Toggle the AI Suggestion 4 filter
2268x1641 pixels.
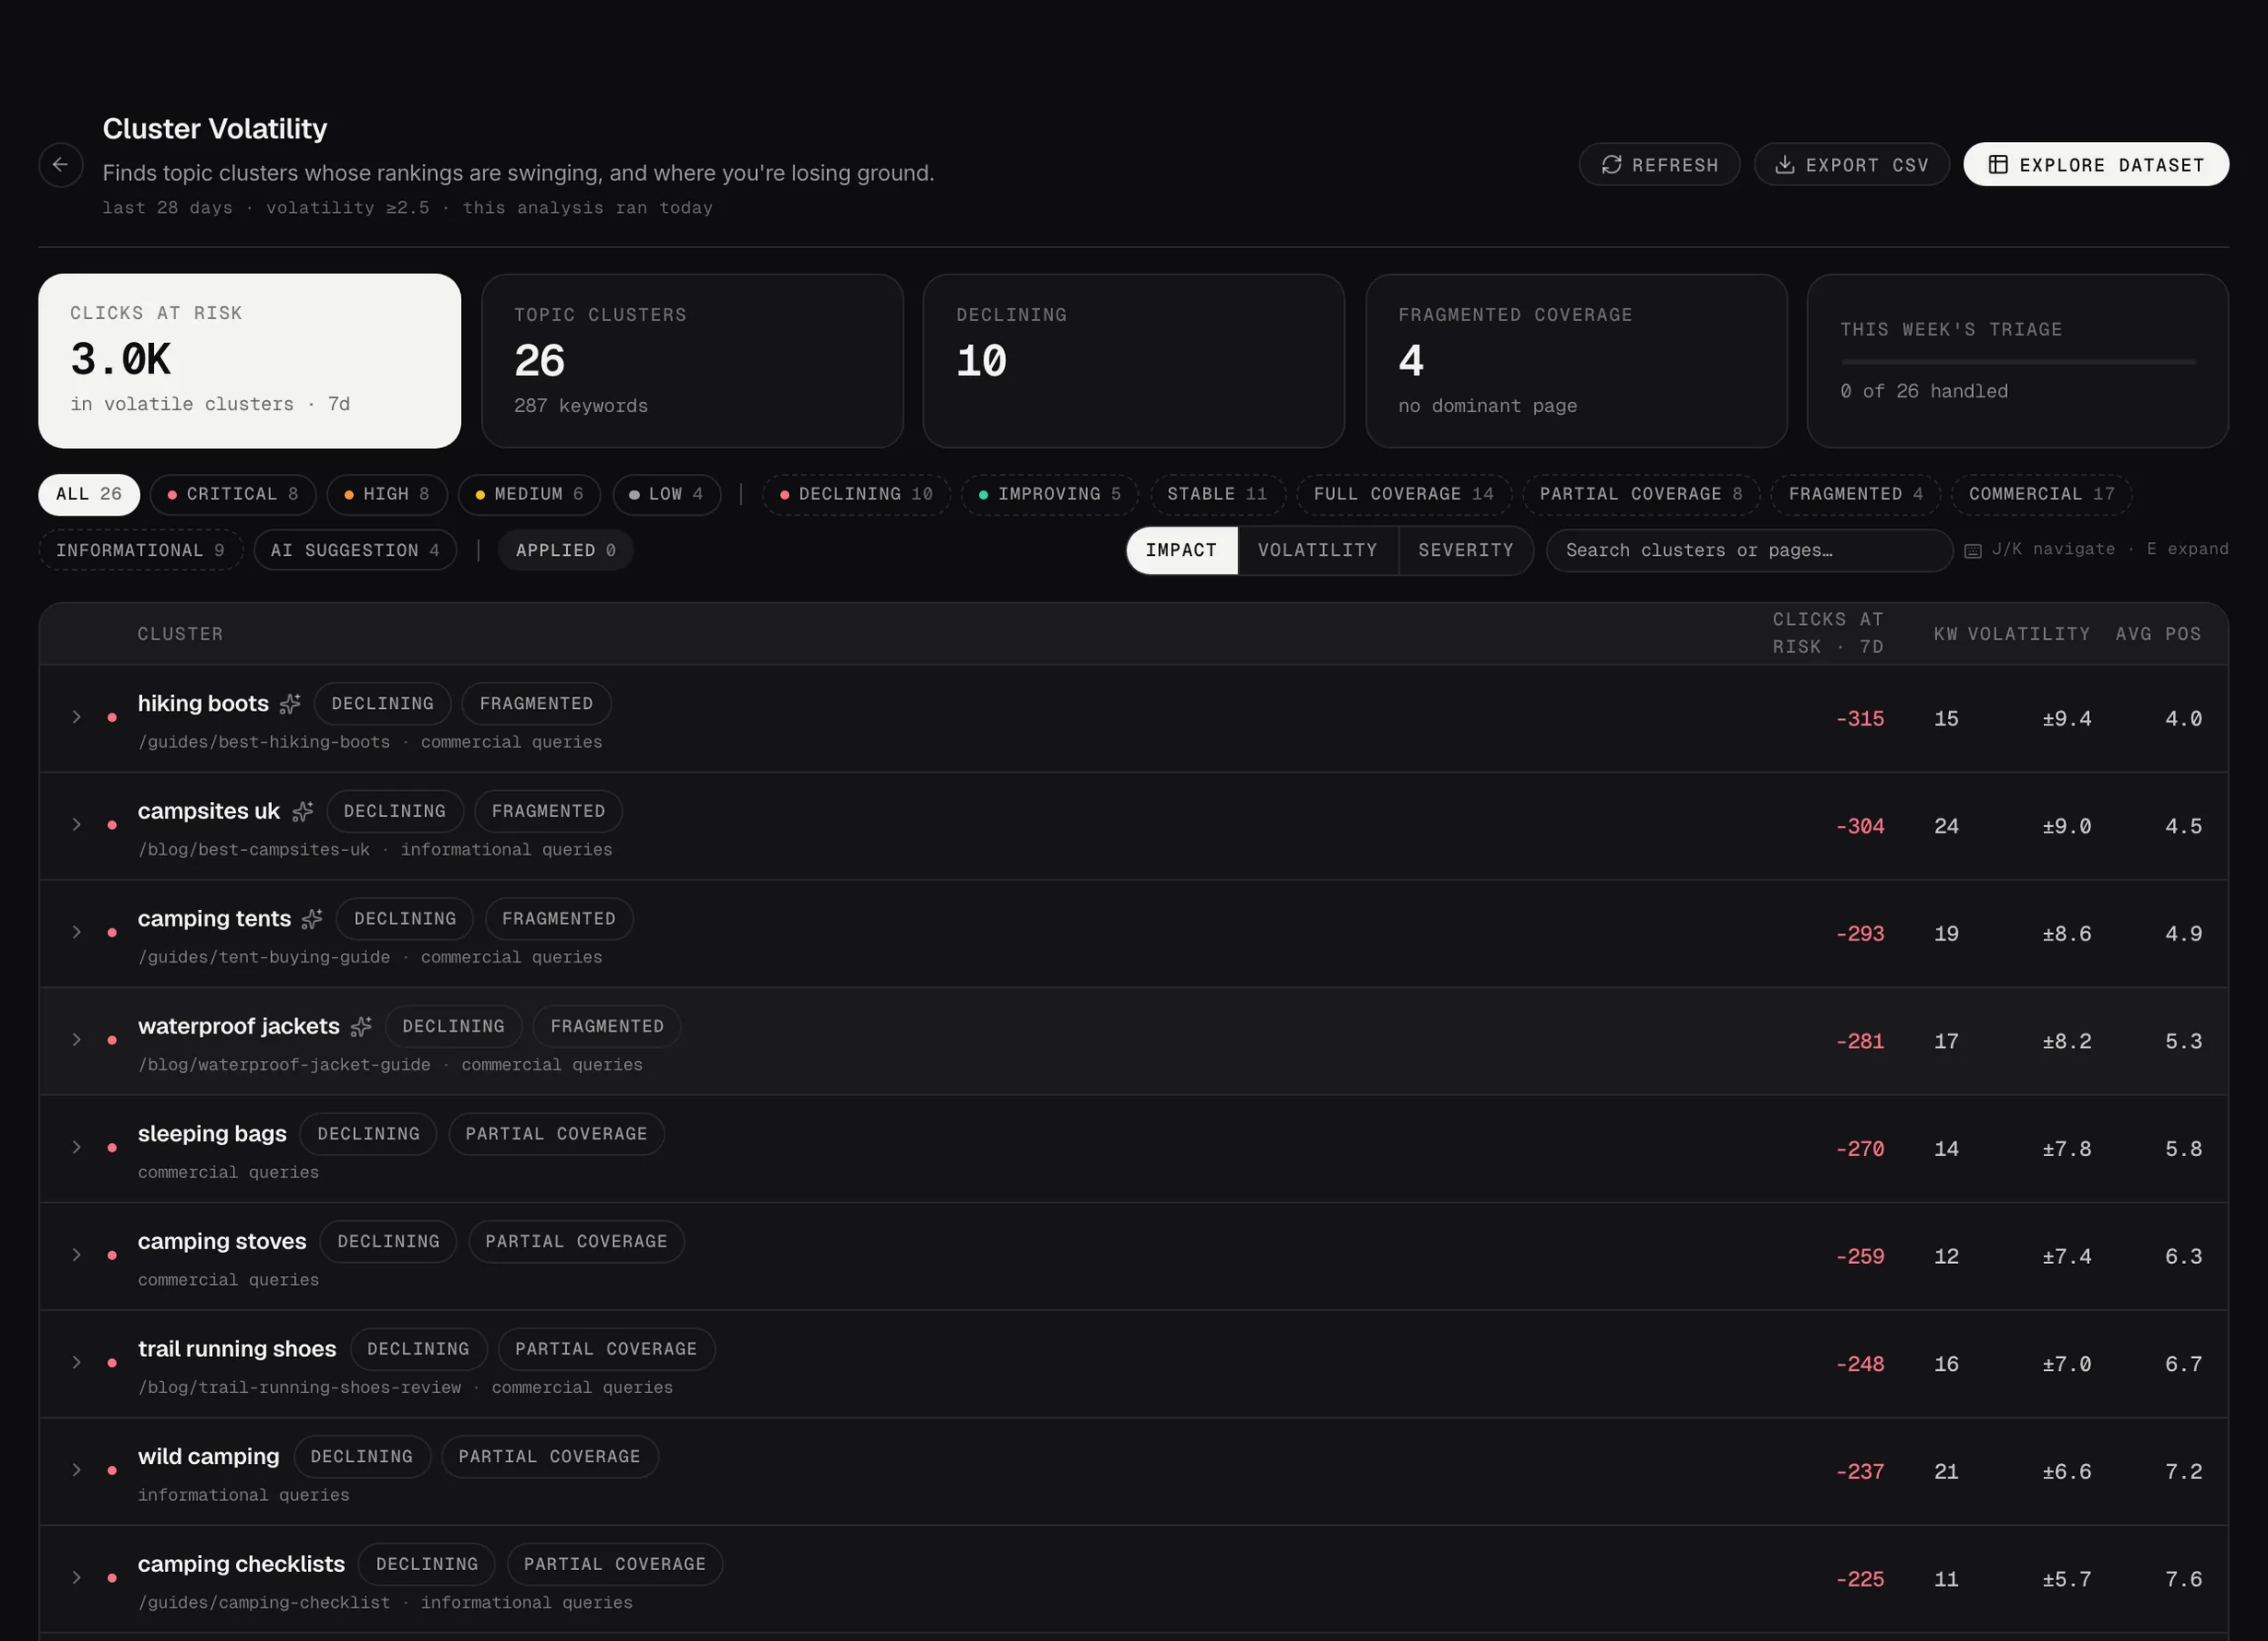tap(355, 550)
